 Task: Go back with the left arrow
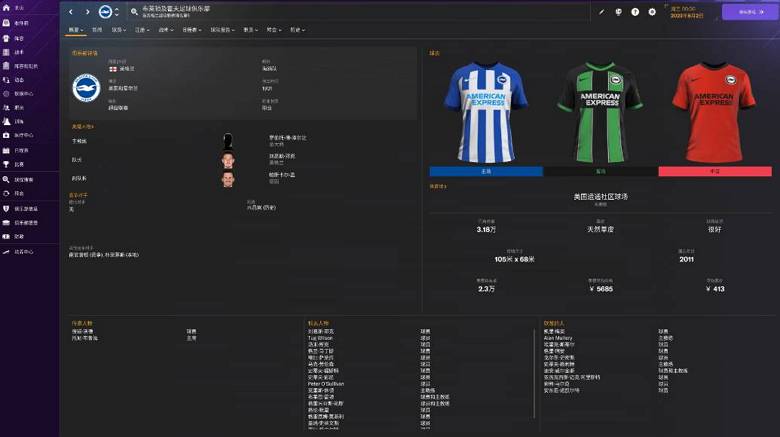pos(71,11)
